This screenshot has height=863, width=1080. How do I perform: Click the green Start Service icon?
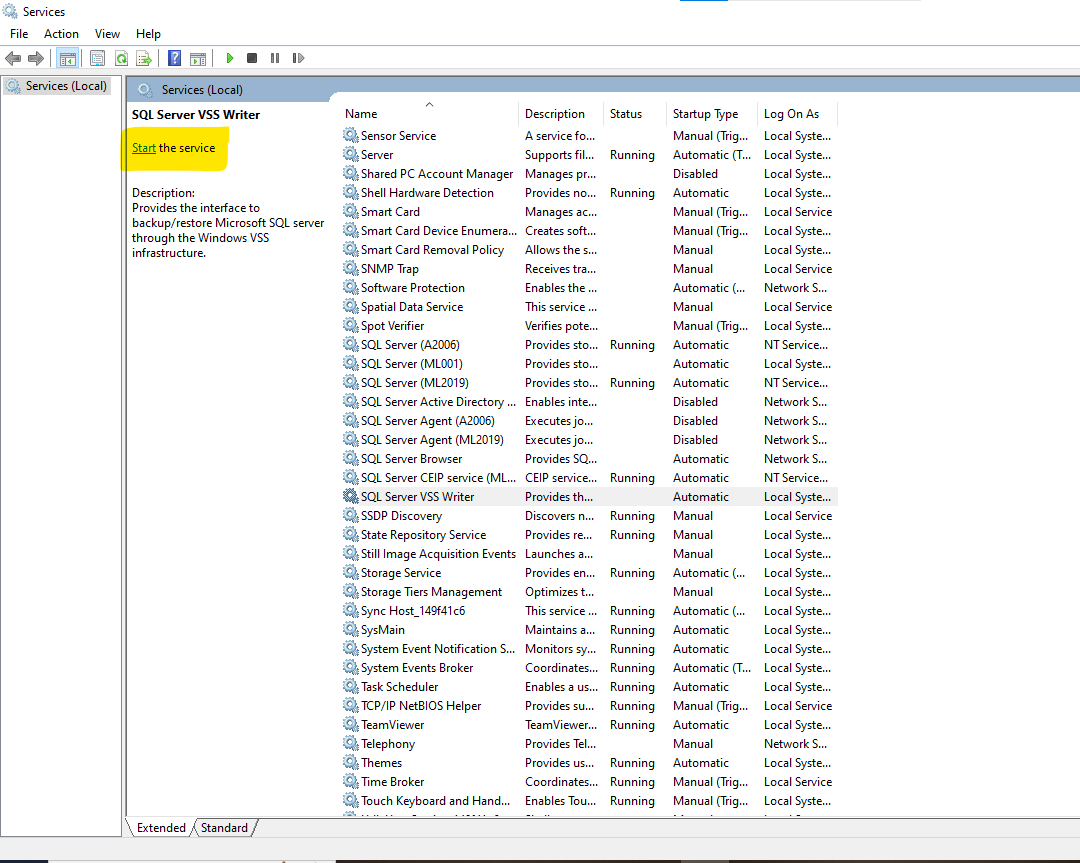[230, 59]
